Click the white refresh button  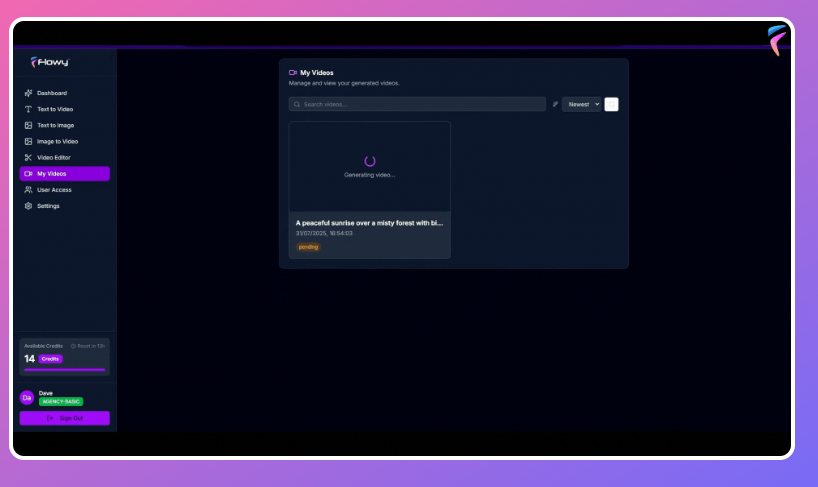(x=611, y=104)
